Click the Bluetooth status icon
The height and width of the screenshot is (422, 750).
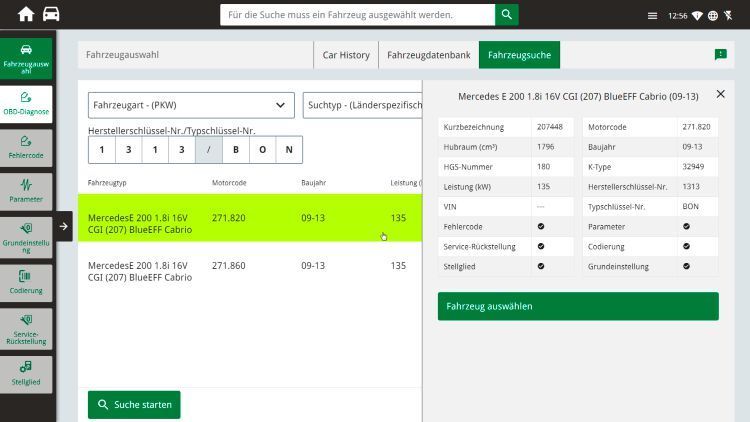tap(728, 16)
